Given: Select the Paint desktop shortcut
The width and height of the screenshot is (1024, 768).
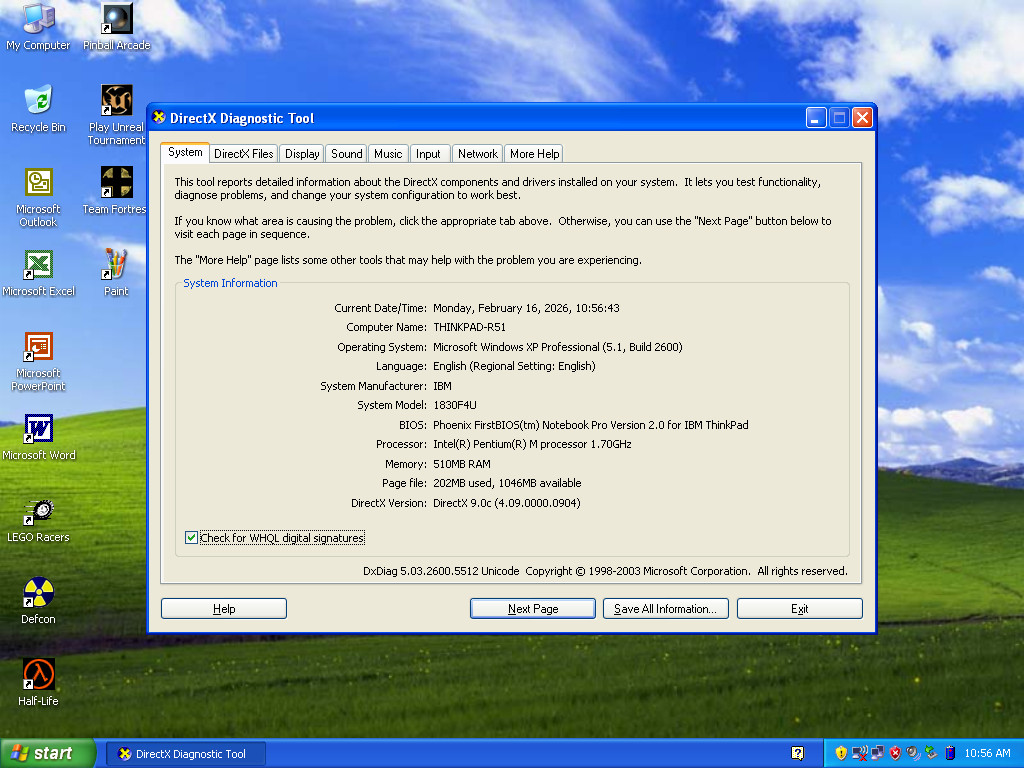Looking at the screenshot, I should [x=116, y=273].
